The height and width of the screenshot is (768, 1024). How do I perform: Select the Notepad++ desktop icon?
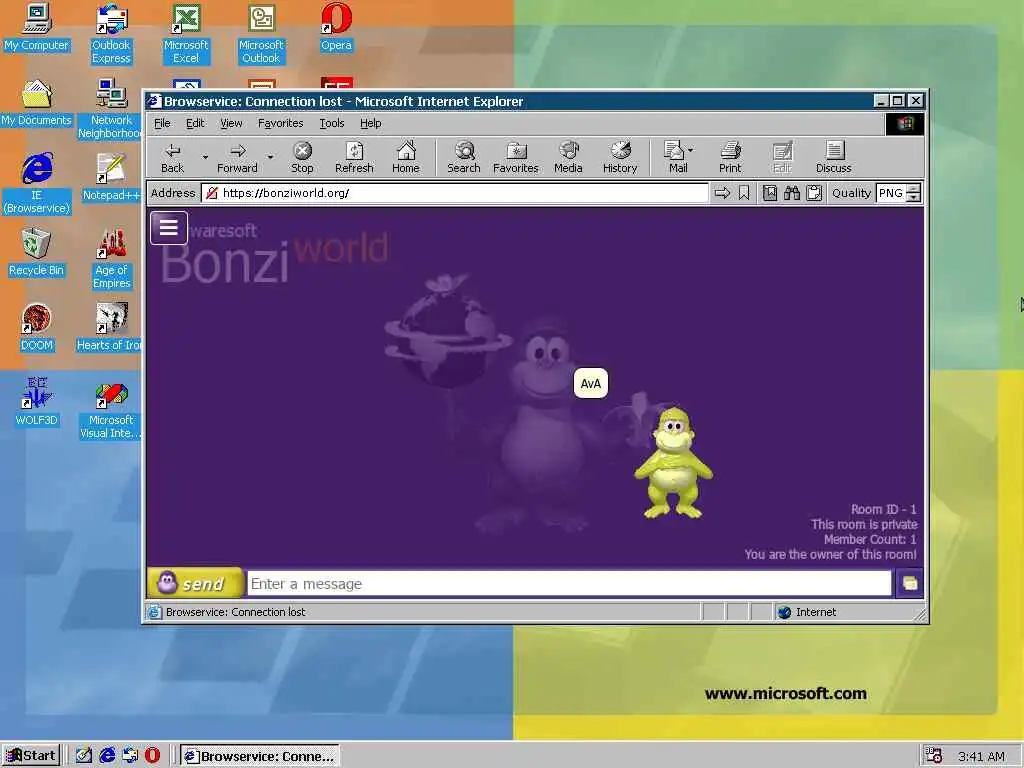tap(112, 177)
